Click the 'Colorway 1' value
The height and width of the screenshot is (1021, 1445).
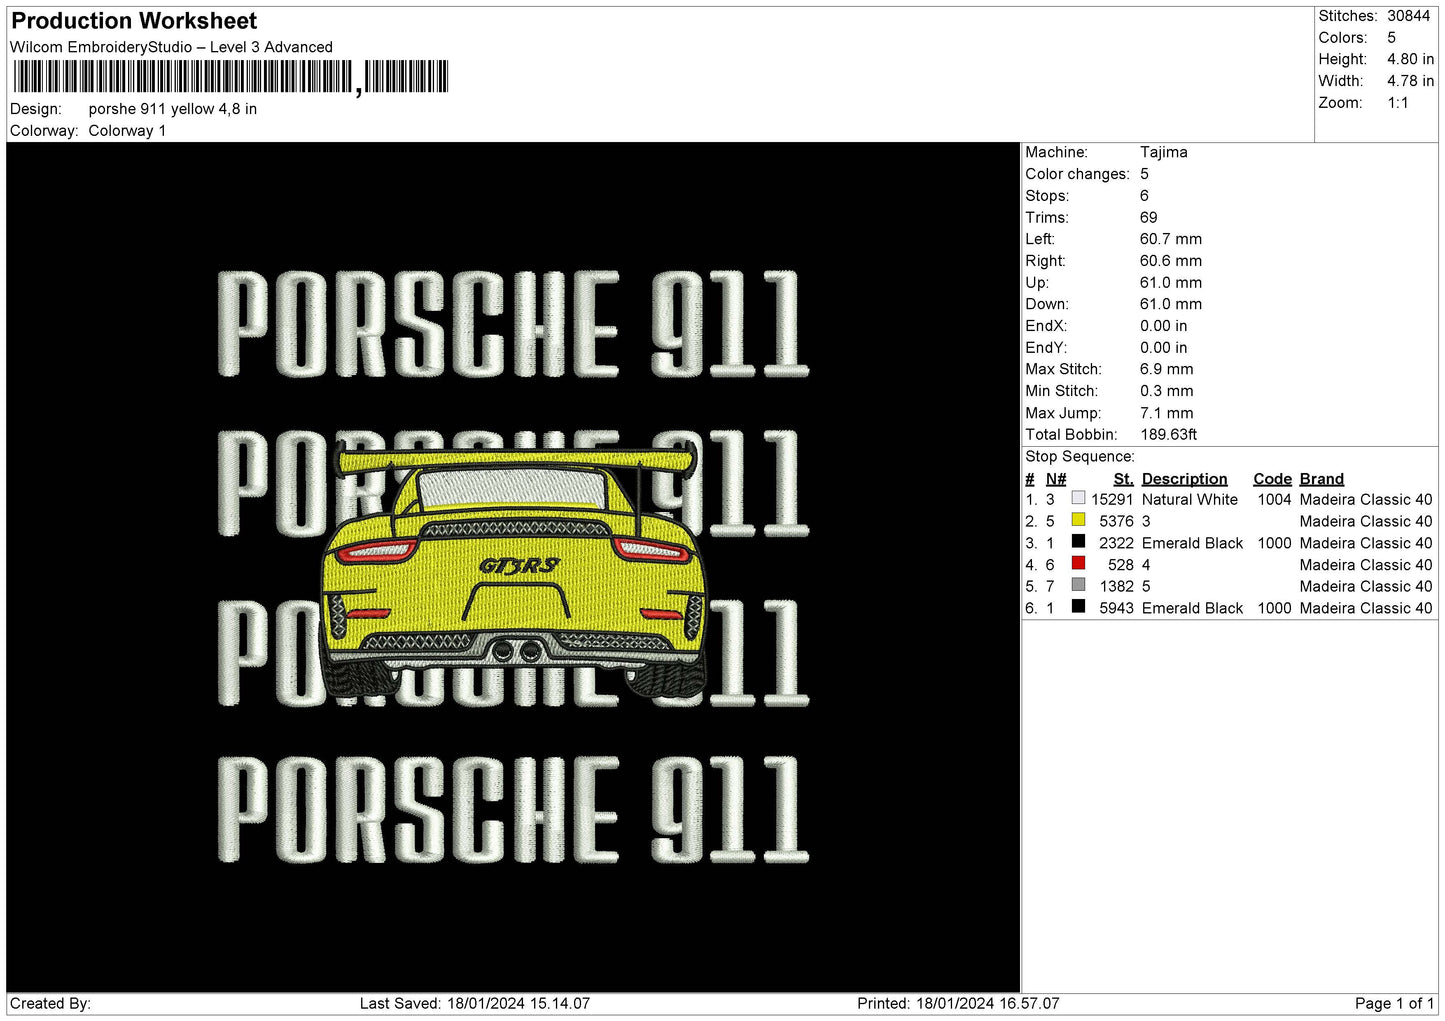coord(127,131)
